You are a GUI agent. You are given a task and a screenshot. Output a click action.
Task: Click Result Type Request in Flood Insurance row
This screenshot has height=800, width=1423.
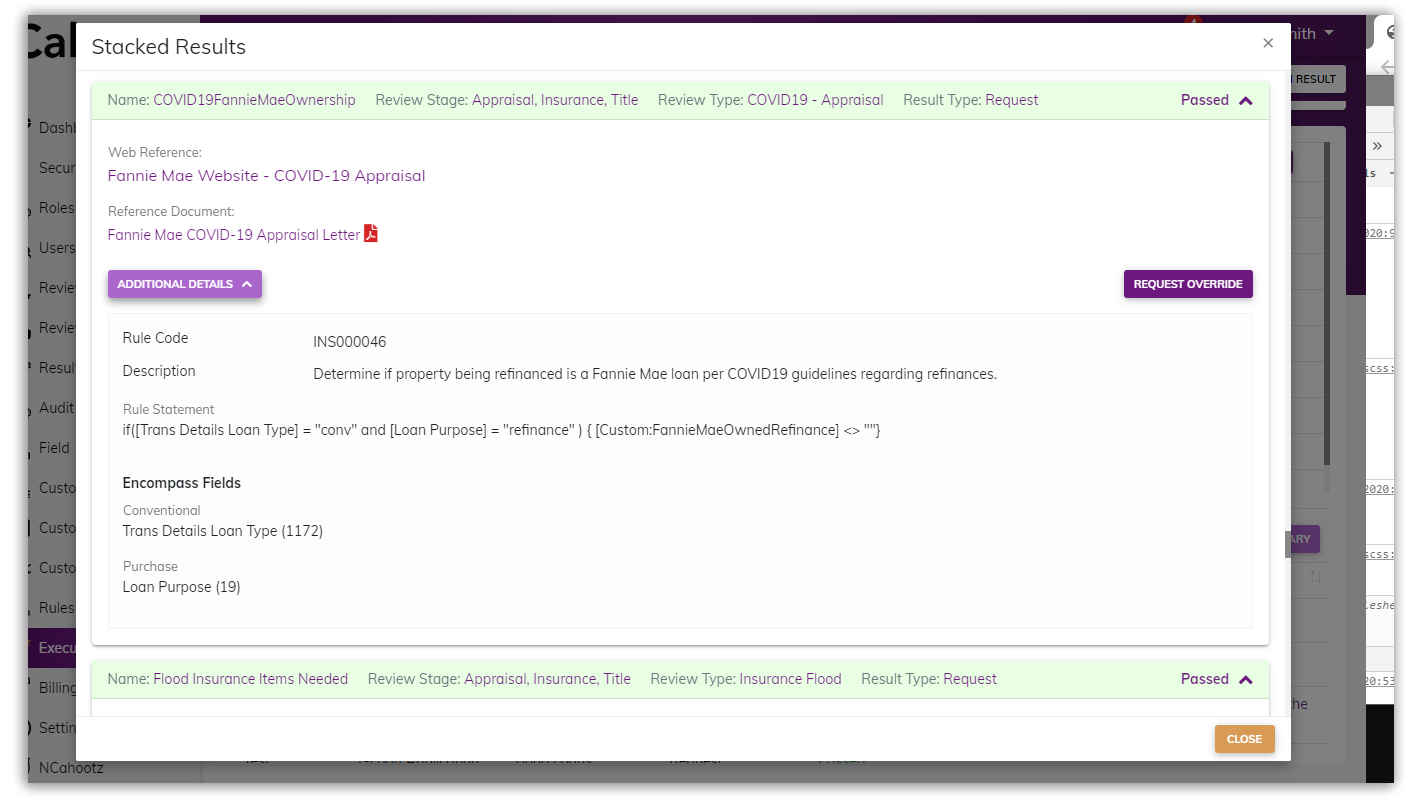970,679
